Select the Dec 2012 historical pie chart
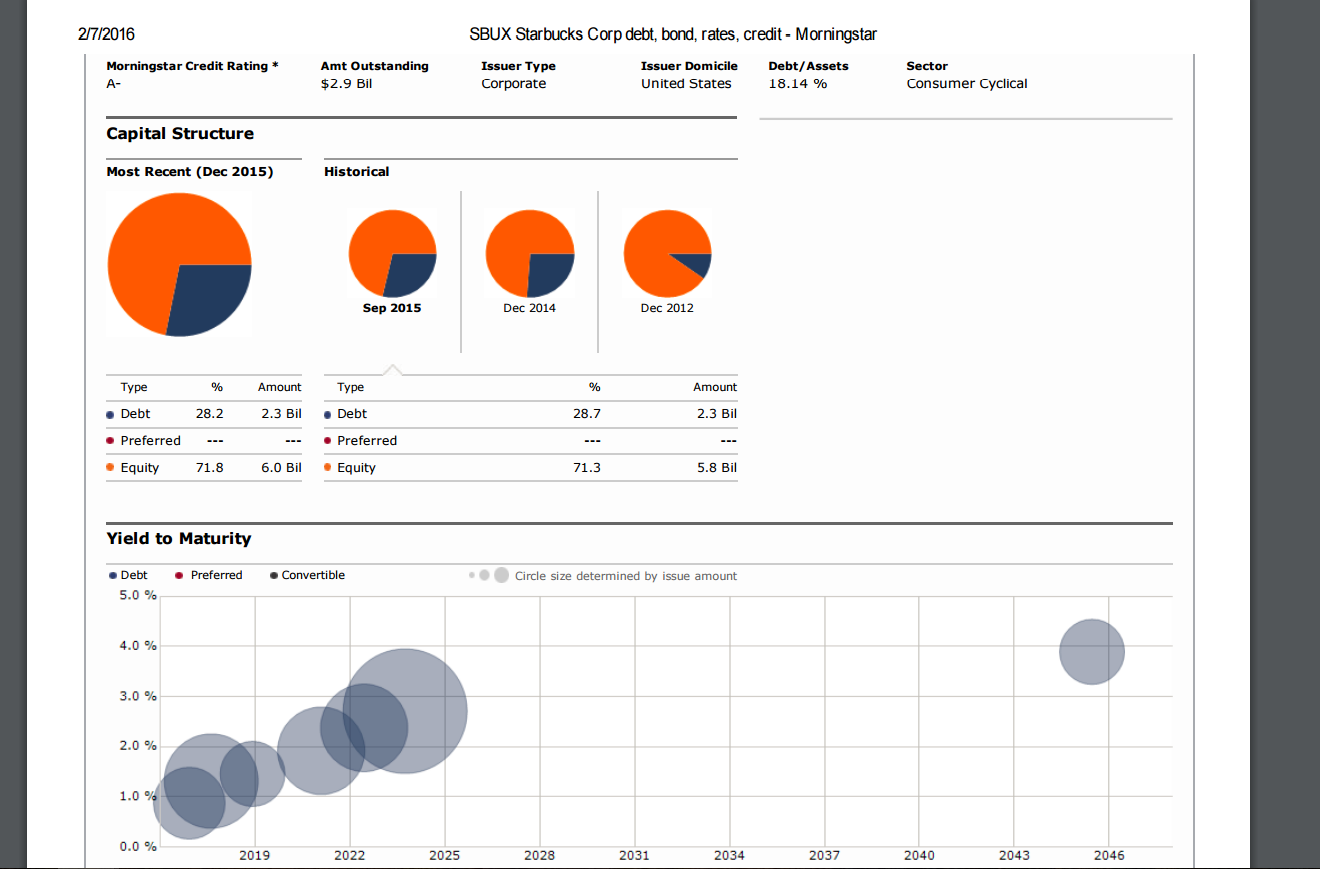Screen dimensions: 1320x869 pyautogui.click(x=667, y=254)
